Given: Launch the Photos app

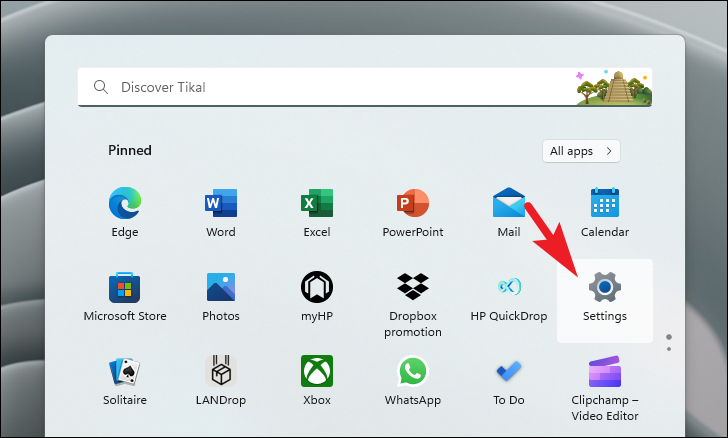Looking at the screenshot, I should click(x=221, y=287).
